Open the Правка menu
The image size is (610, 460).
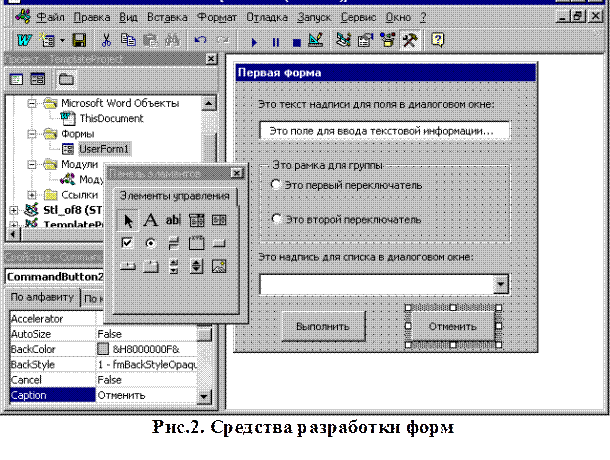(x=92, y=18)
